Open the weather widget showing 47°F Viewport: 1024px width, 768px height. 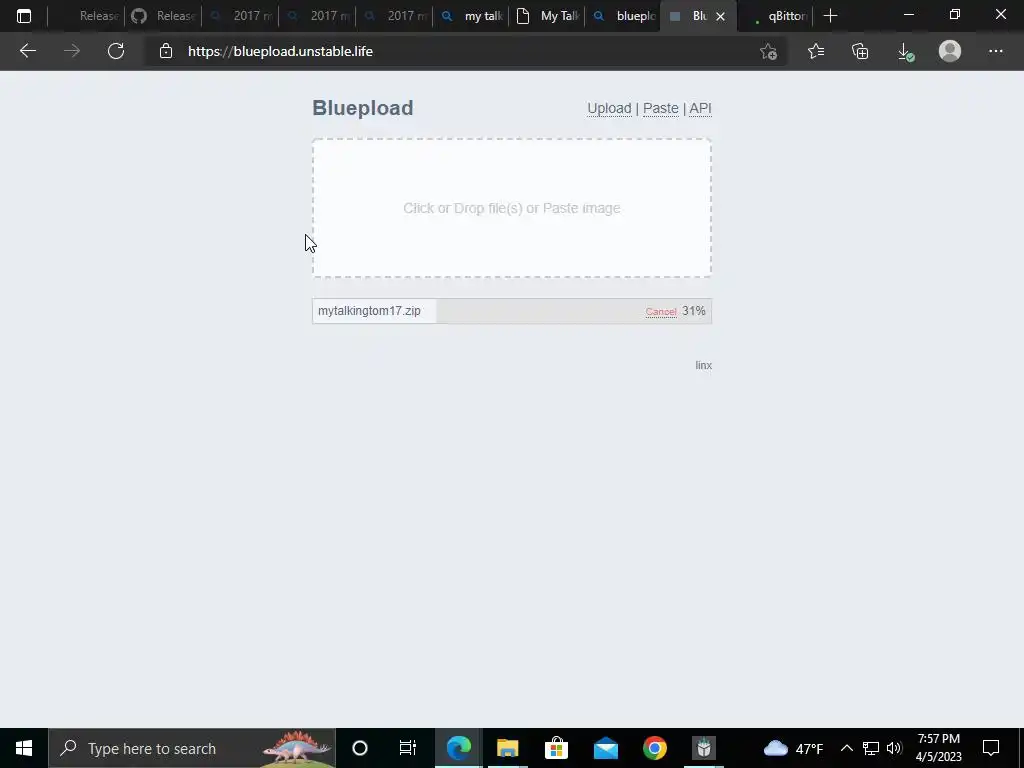(793, 748)
